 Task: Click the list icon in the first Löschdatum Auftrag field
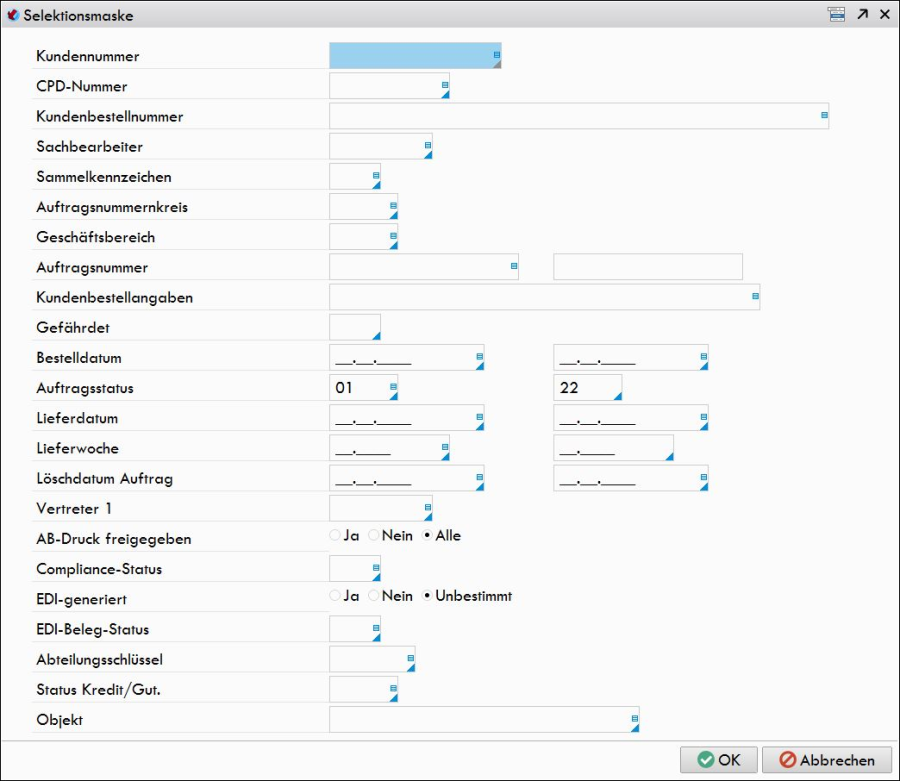pyautogui.click(x=479, y=477)
